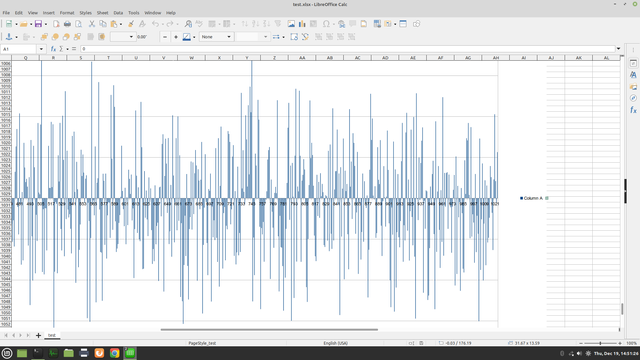Click the Insert Chart icon
The width and height of the screenshot is (640, 360).
pos(302,24)
